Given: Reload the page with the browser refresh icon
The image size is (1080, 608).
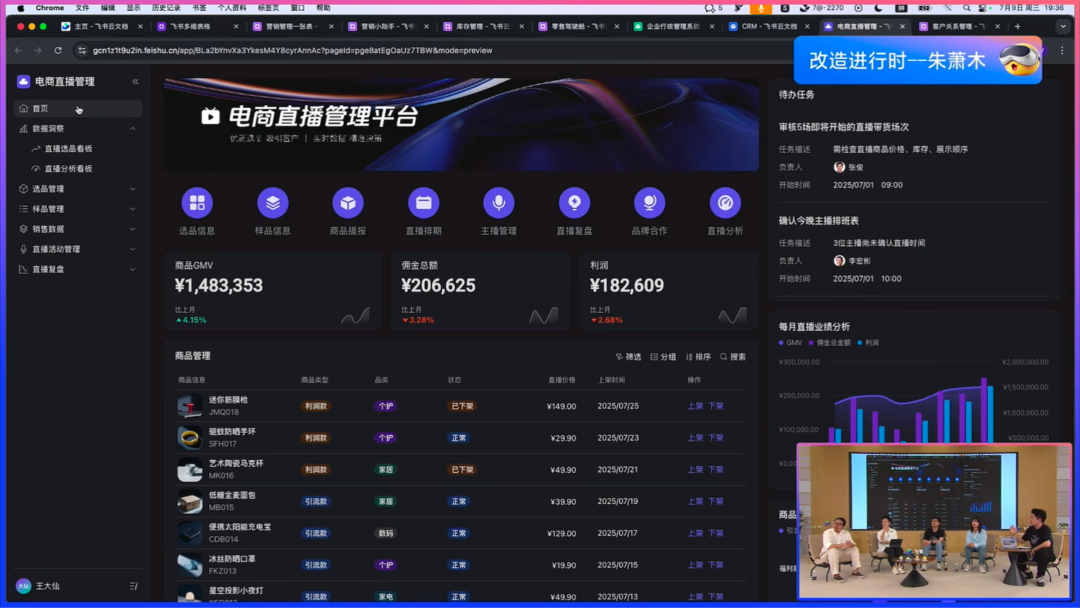Looking at the screenshot, I should [58, 50].
